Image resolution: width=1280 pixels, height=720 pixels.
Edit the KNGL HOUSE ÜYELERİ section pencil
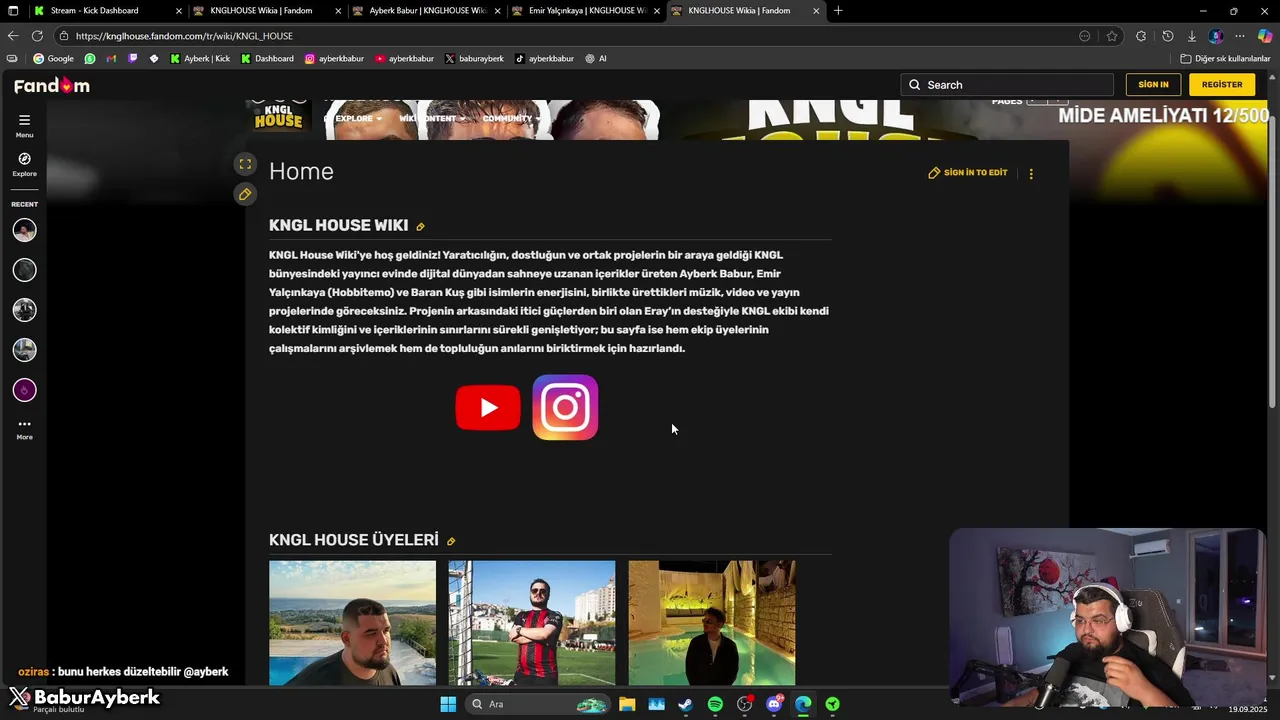pos(451,541)
